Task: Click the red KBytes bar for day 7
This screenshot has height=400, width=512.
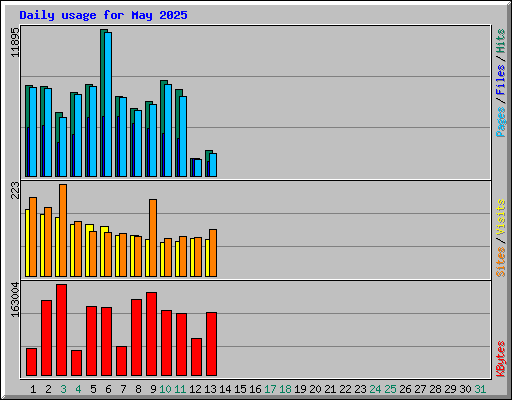Action: click(x=122, y=361)
